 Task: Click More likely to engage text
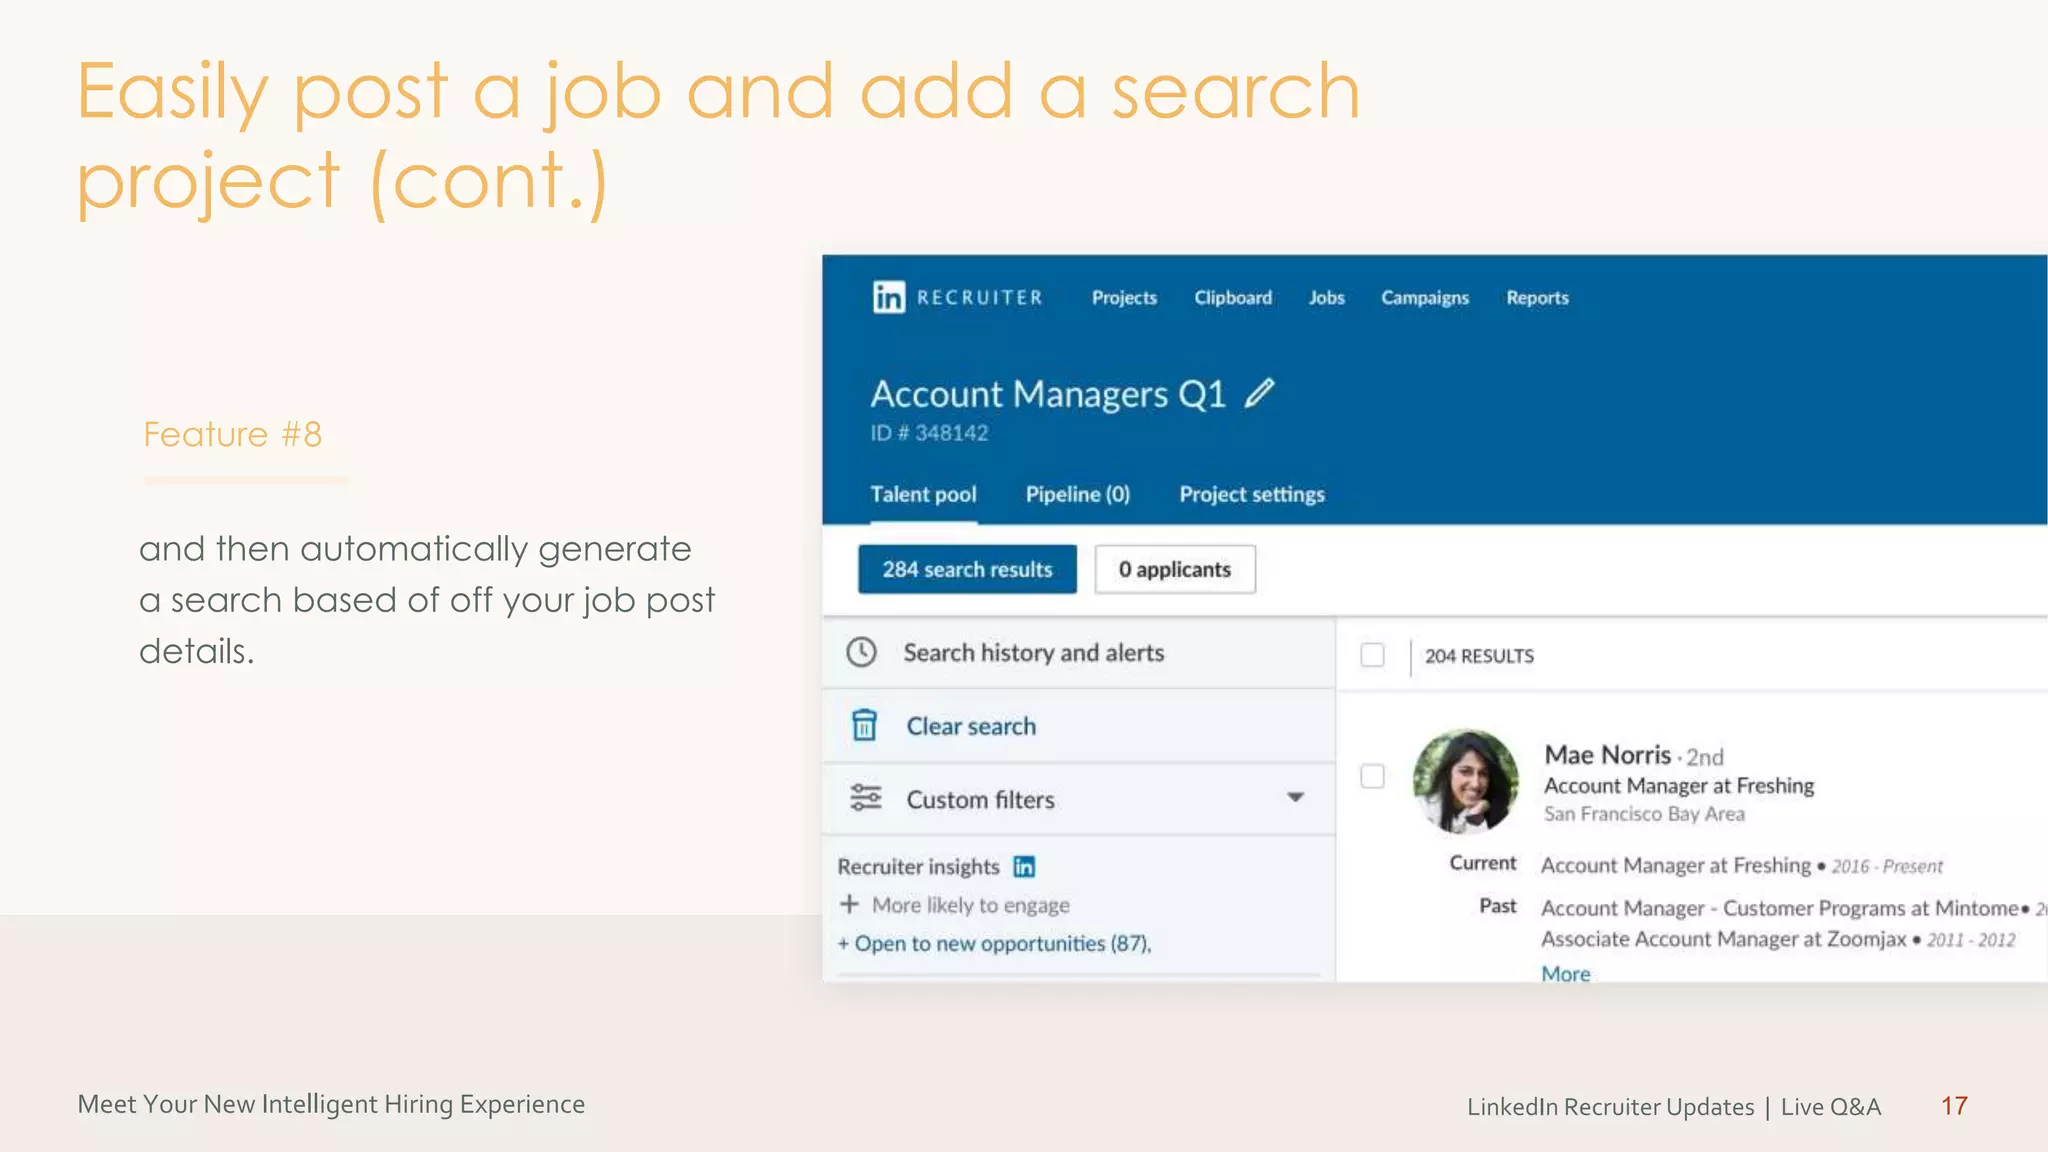click(x=971, y=905)
